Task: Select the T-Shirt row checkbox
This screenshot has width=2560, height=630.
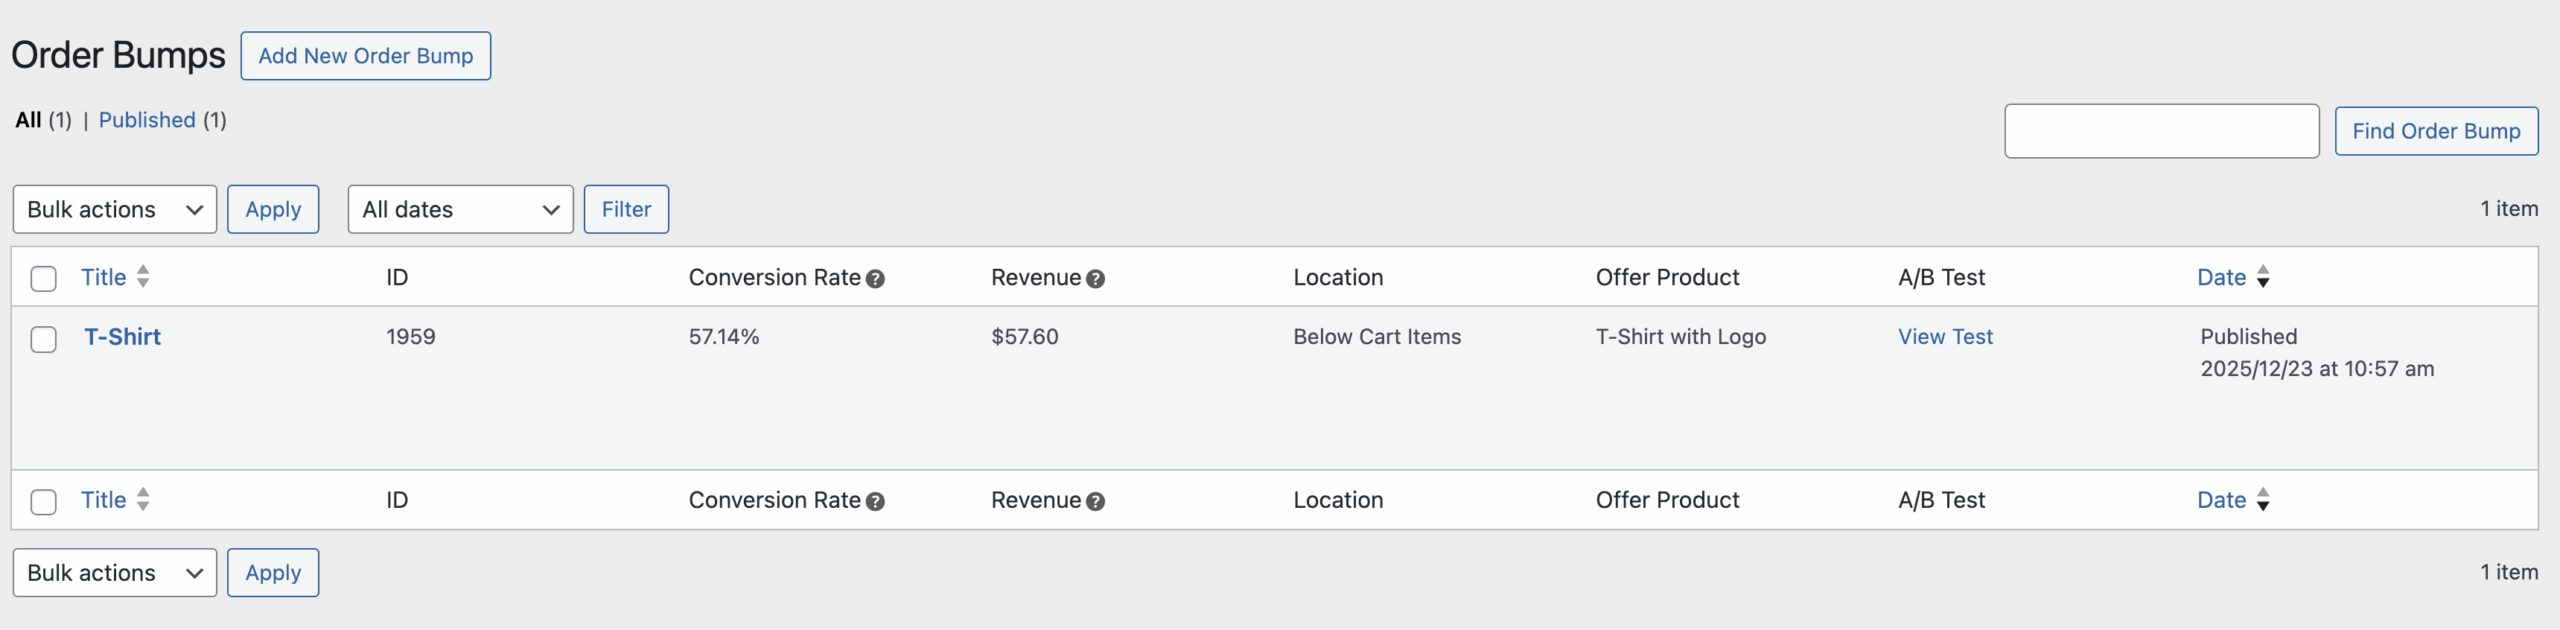Action: coord(44,339)
